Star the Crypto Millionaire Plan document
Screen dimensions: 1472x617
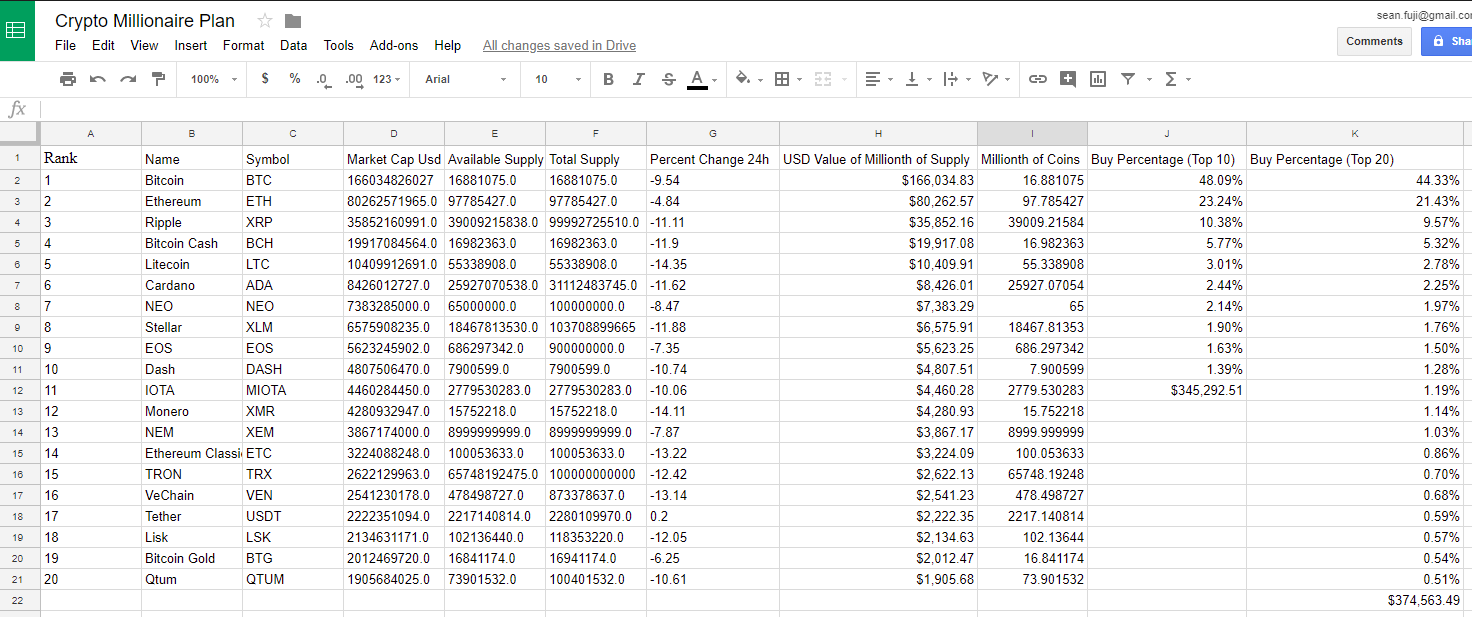(265, 21)
